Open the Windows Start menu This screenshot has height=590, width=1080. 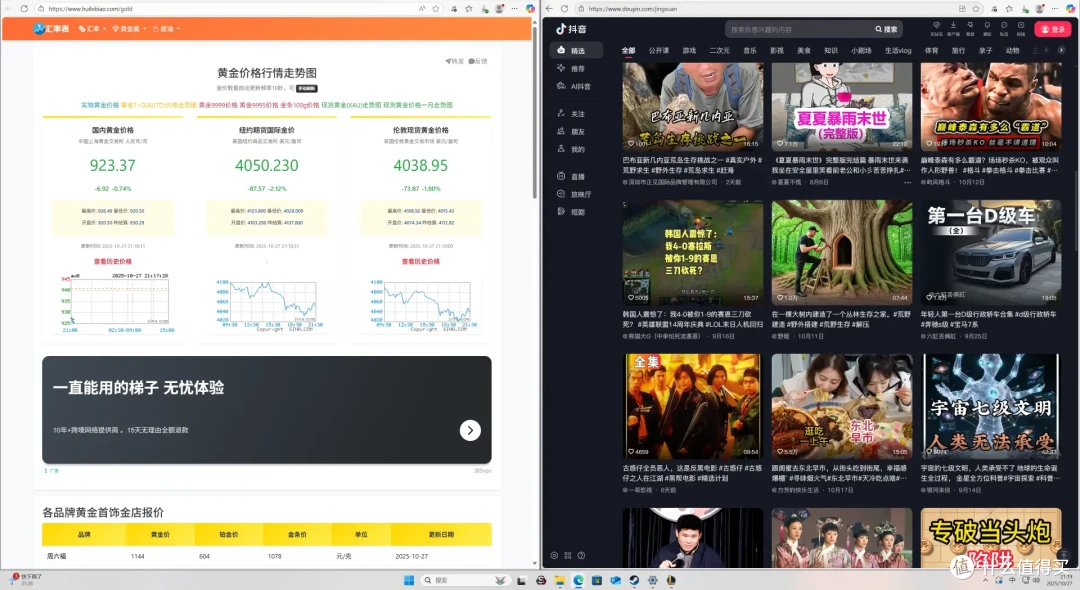coord(408,580)
